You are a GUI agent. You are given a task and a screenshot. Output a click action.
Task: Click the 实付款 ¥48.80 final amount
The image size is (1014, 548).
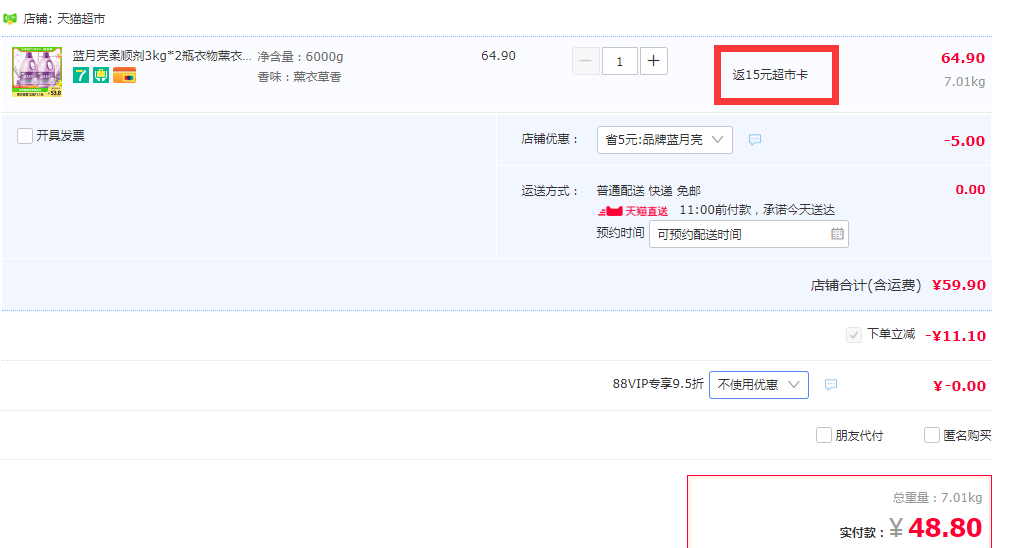[x=911, y=529]
